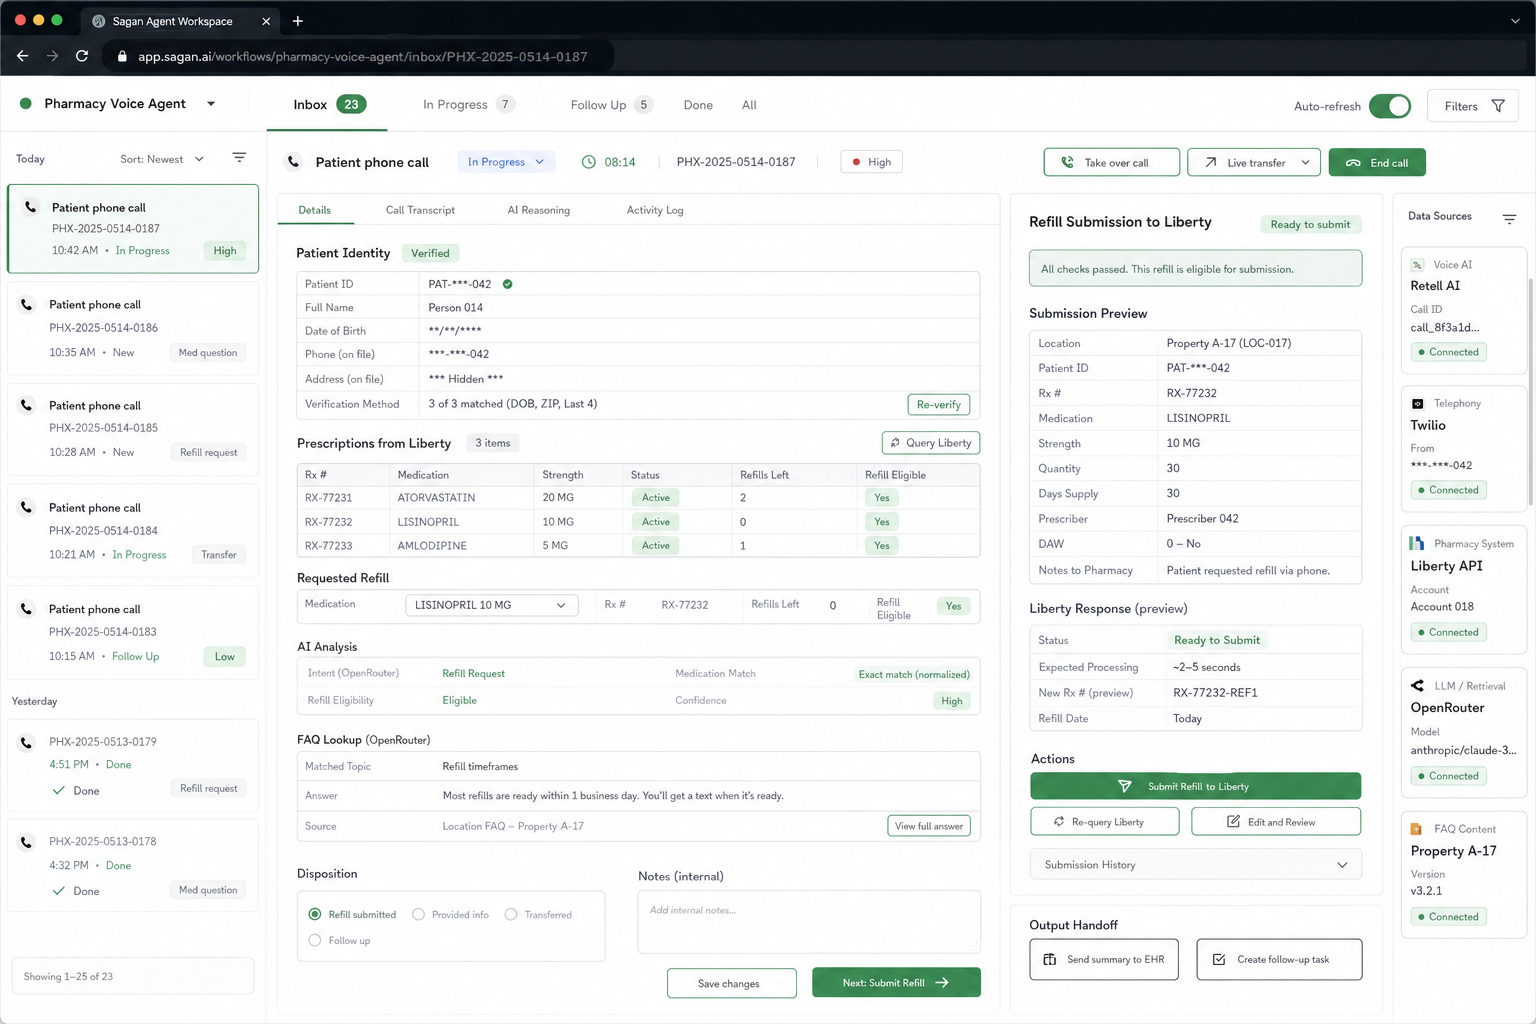Click the phone icon on PHX-2025-0513-0179 card
The image size is (1536, 1024).
tap(27, 742)
